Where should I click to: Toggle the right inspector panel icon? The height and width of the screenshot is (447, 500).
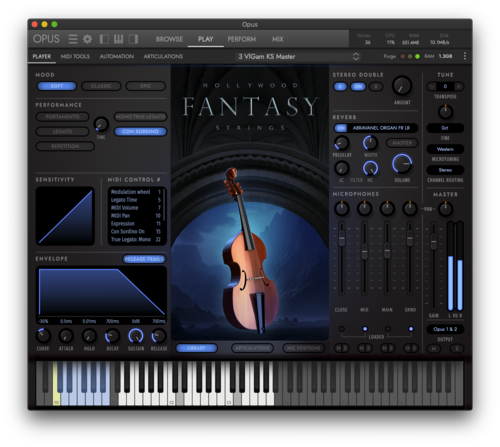[x=133, y=39]
